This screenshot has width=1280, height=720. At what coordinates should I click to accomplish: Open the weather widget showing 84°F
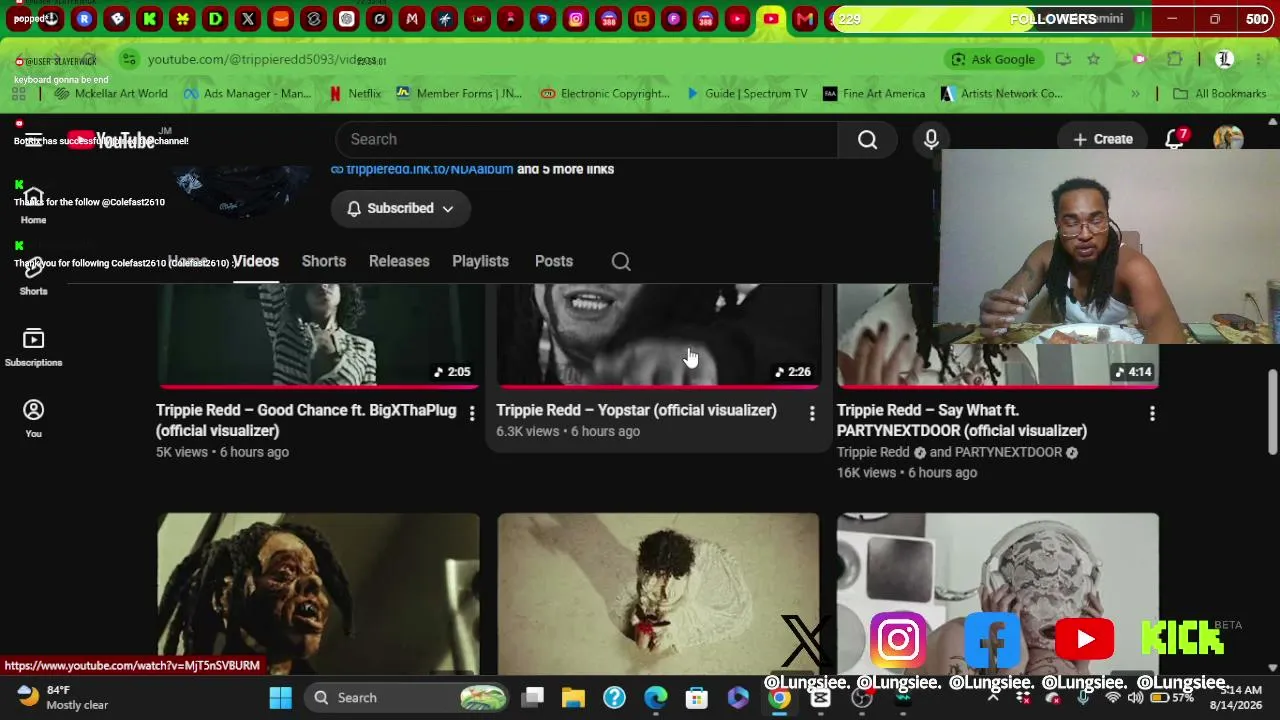point(64,698)
